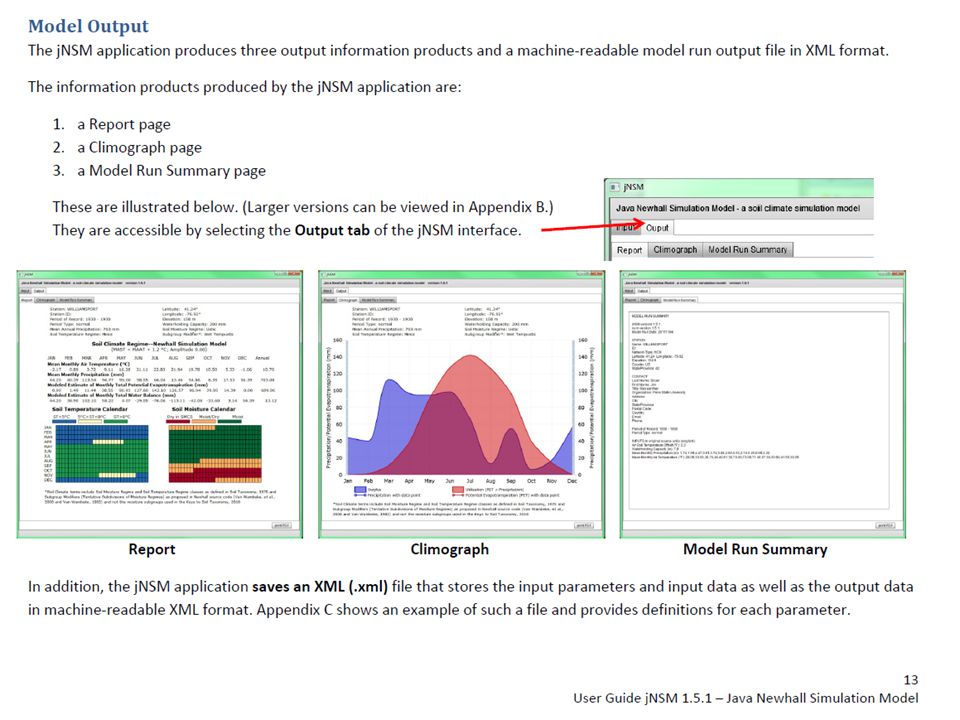Click the jNSM window title icon
This screenshot has height=720, width=960.
point(615,187)
